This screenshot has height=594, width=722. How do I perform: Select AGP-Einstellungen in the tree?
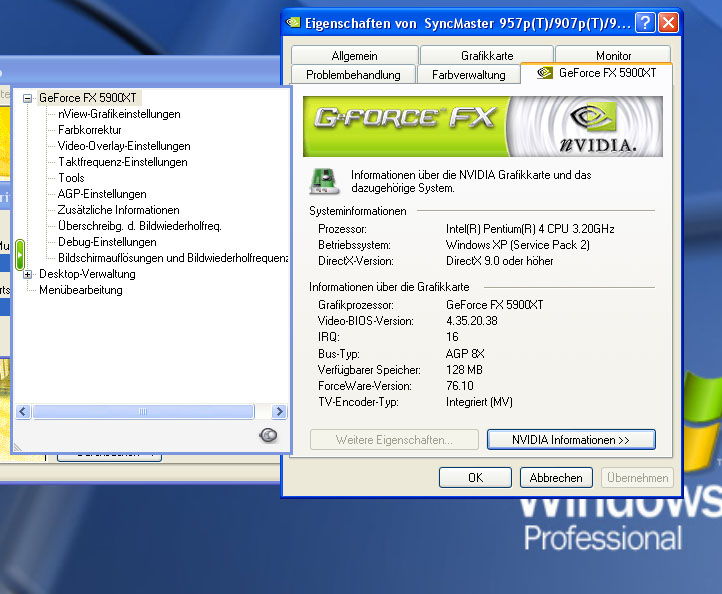click(x=102, y=194)
